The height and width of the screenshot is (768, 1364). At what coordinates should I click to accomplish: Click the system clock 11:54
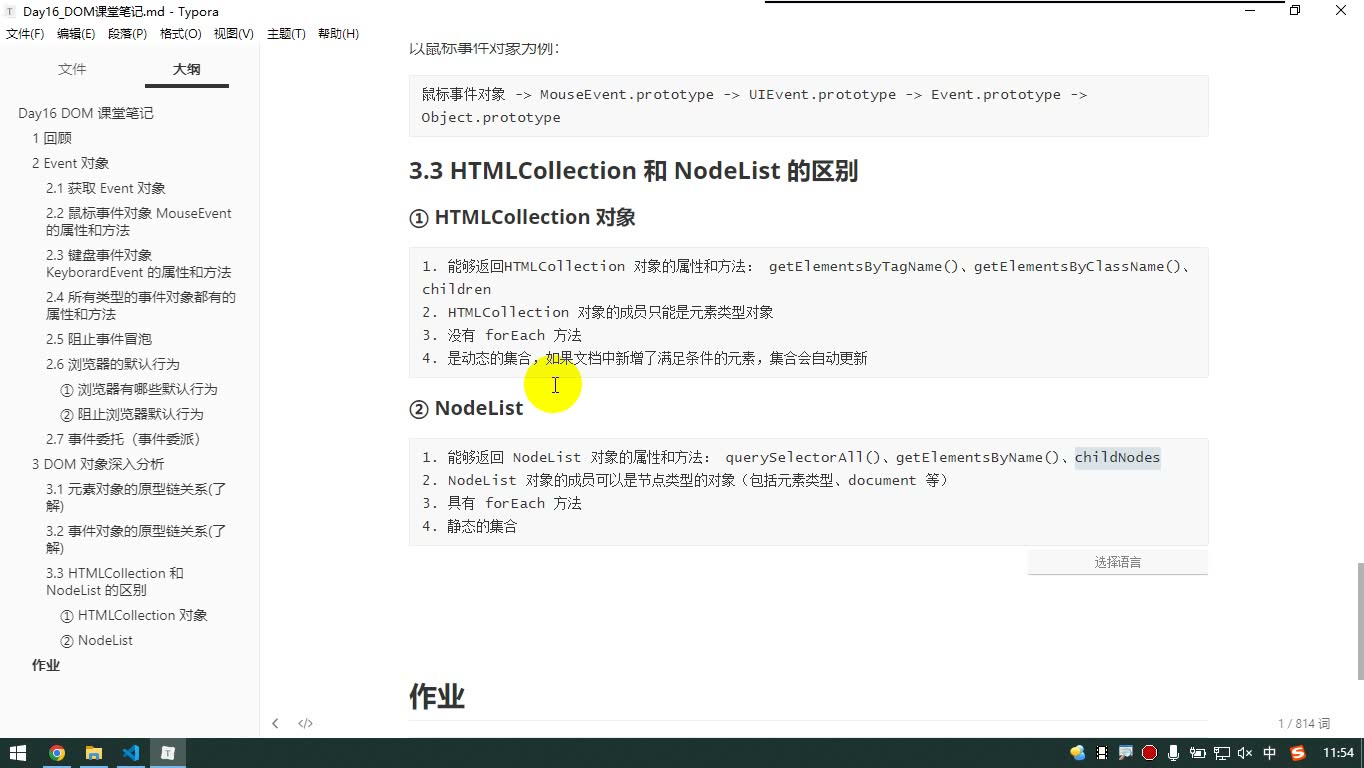pos(1338,753)
